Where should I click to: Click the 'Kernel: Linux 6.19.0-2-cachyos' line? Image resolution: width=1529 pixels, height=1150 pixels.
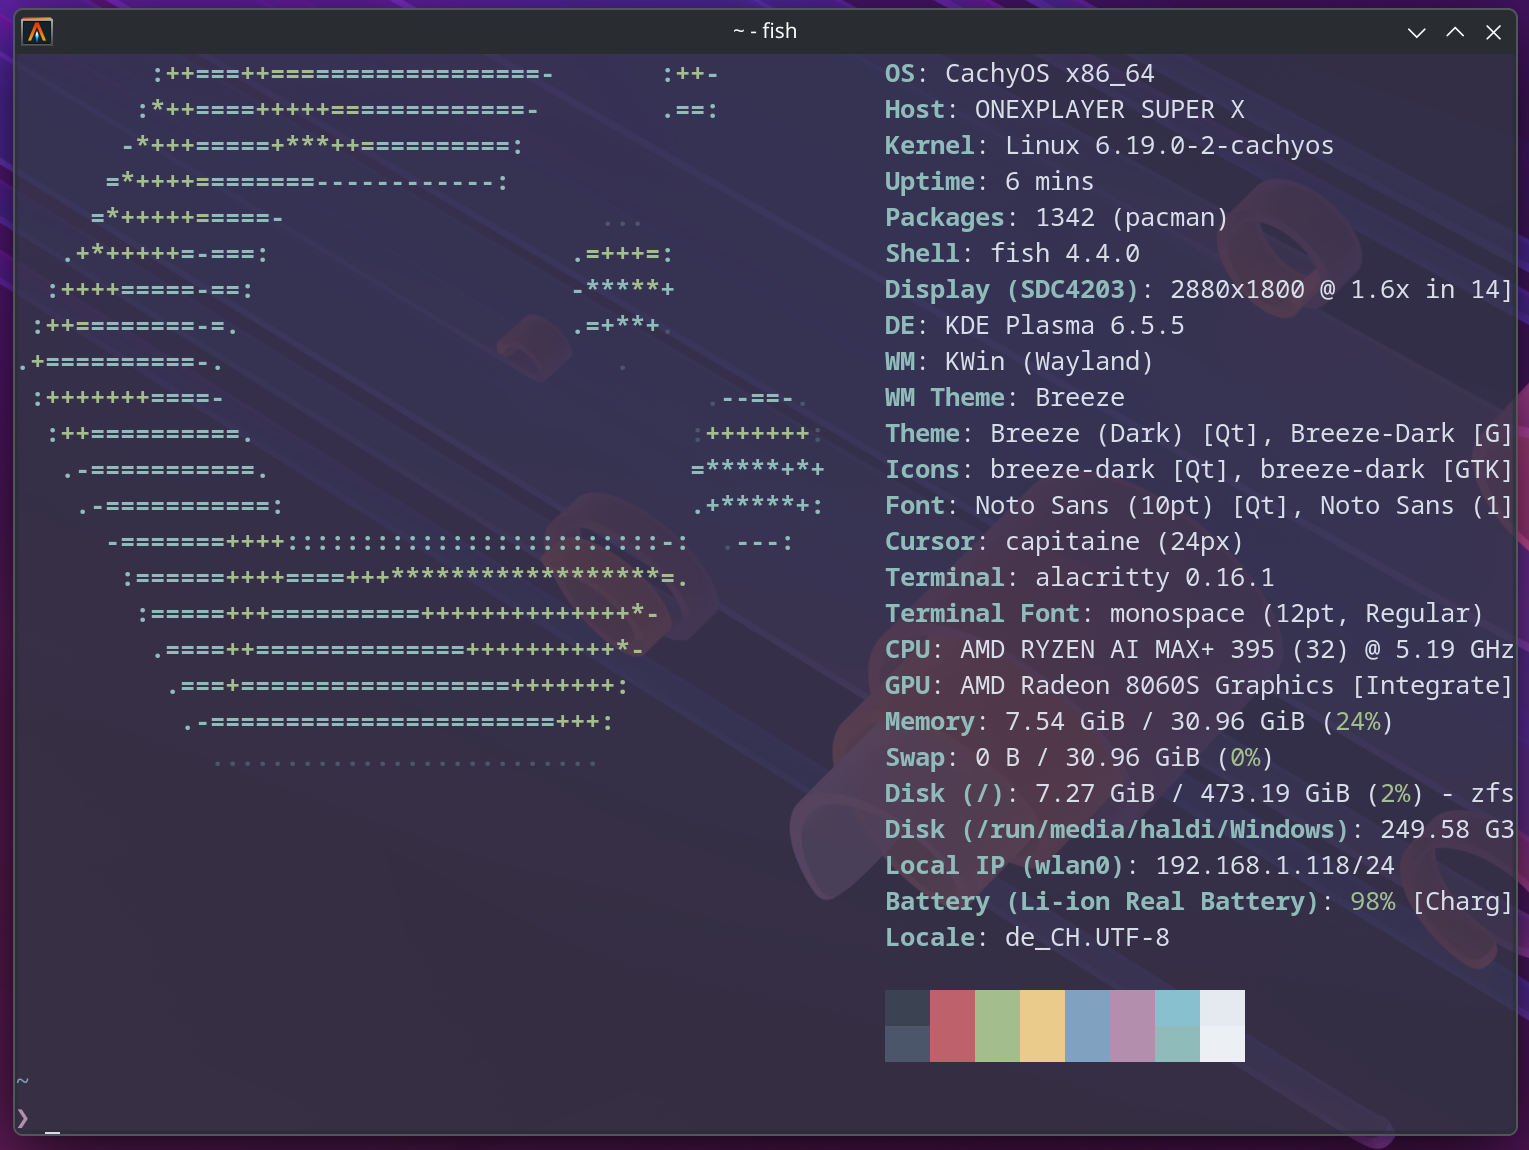tap(1110, 146)
